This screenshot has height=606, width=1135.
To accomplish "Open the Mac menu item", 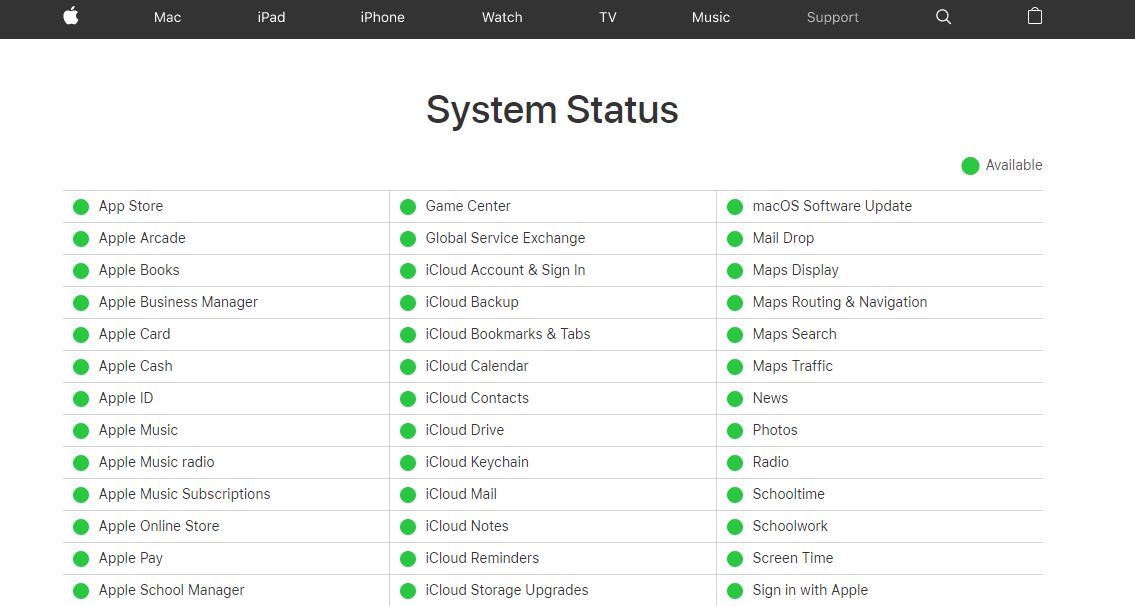I will coord(167,17).
